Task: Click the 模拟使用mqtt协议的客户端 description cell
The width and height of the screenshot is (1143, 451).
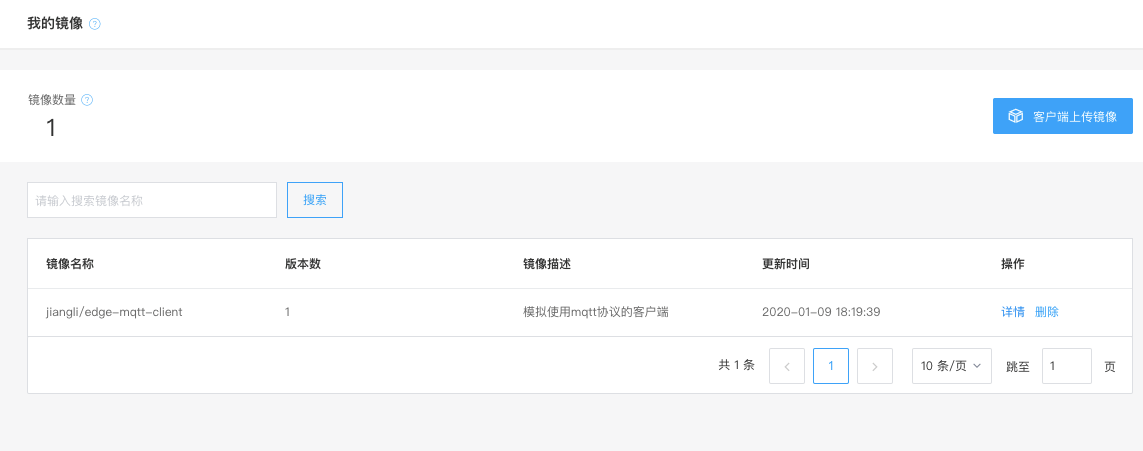Action: point(596,312)
